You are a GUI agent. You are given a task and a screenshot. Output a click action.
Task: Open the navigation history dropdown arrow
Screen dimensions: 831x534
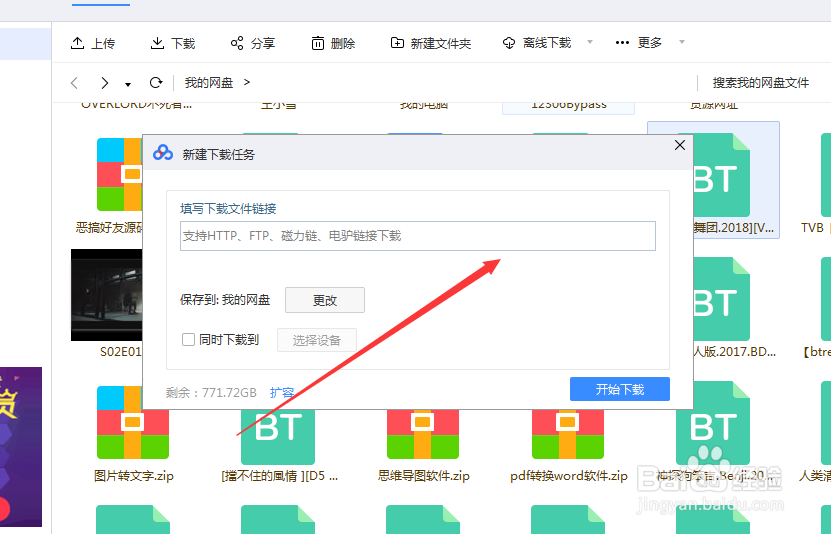click(x=128, y=84)
